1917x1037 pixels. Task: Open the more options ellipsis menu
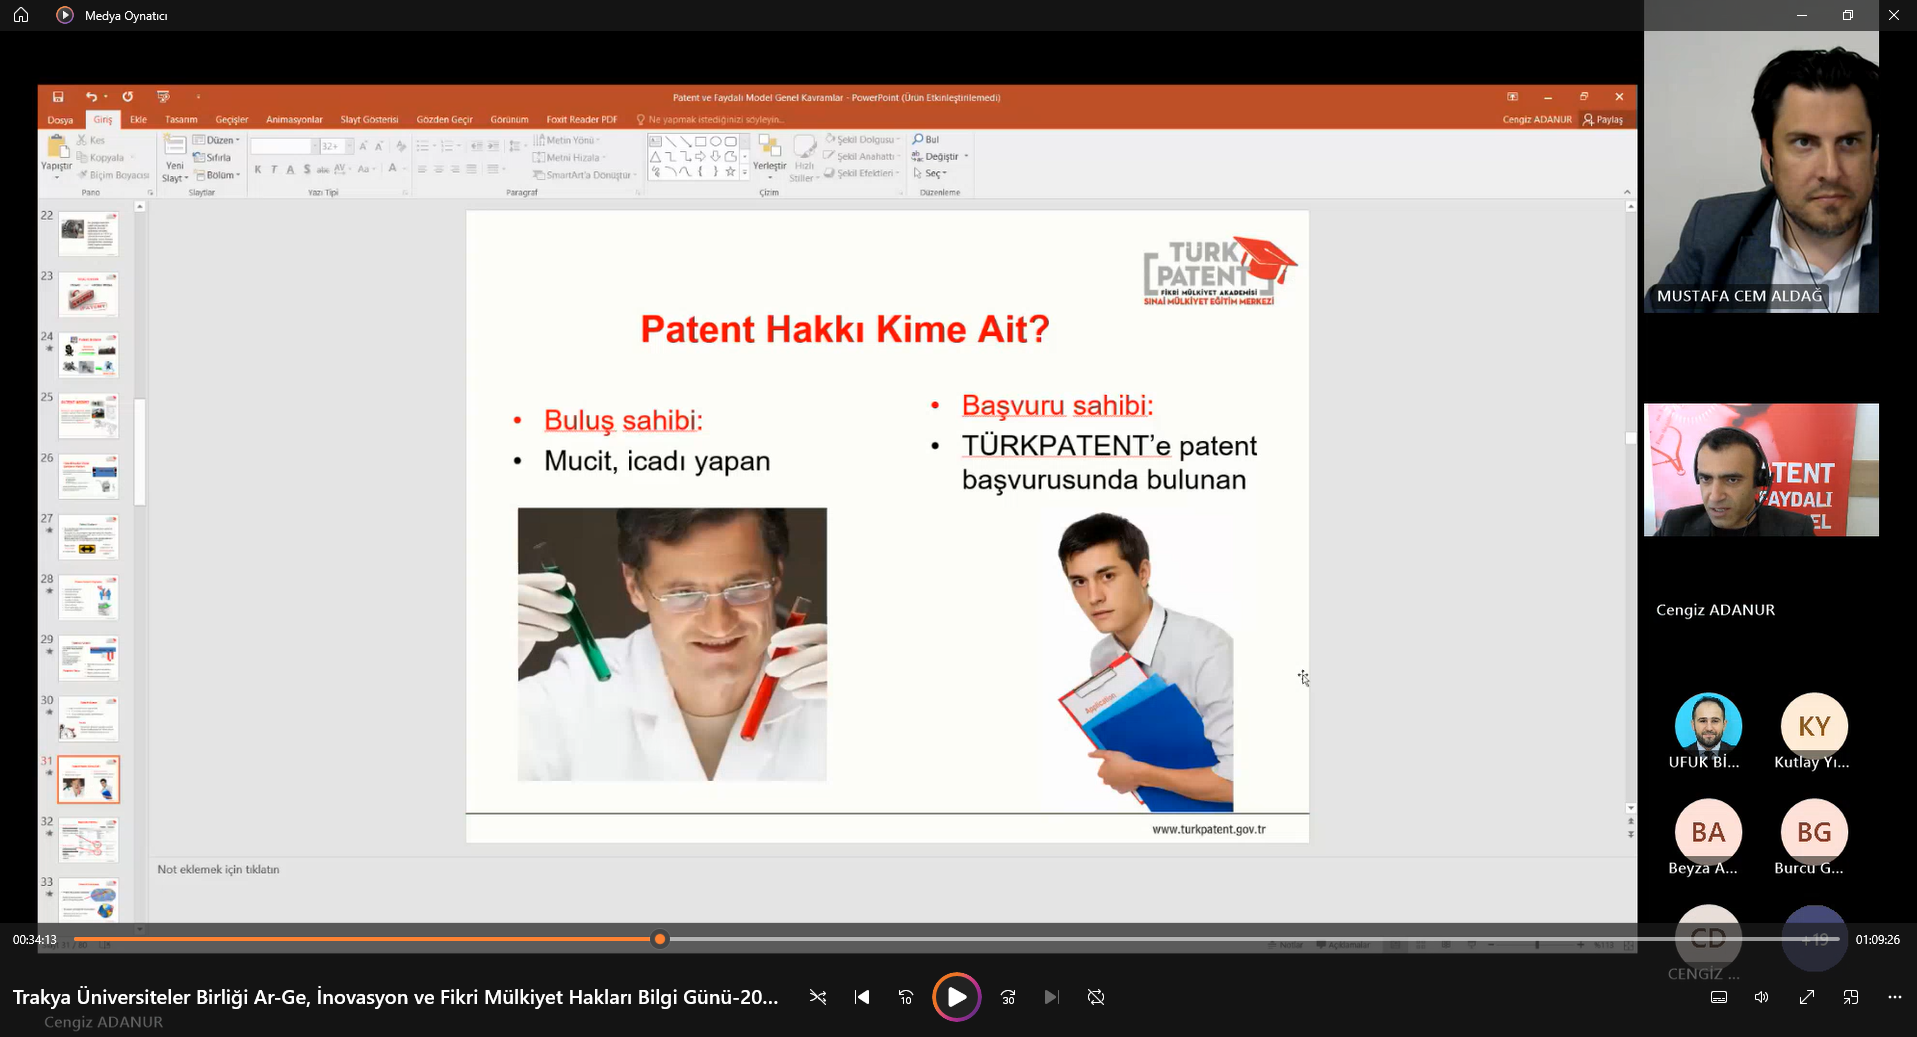pyautogui.click(x=1895, y=997)
